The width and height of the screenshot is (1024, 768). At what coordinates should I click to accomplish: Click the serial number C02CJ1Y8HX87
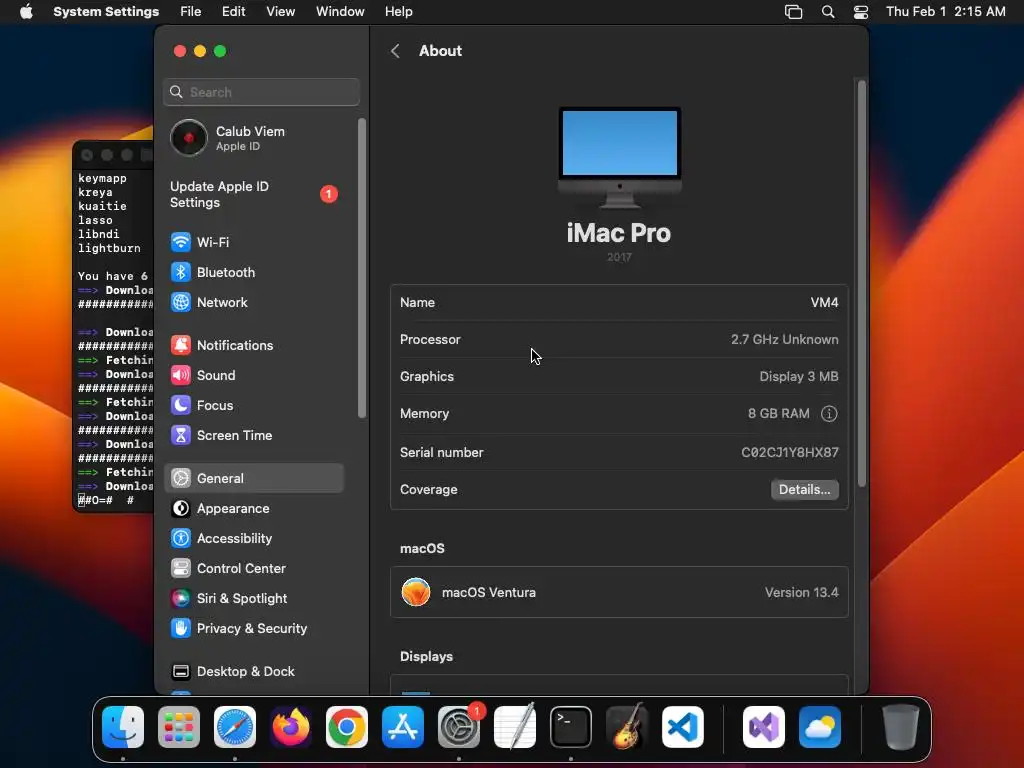coord(790,453)
